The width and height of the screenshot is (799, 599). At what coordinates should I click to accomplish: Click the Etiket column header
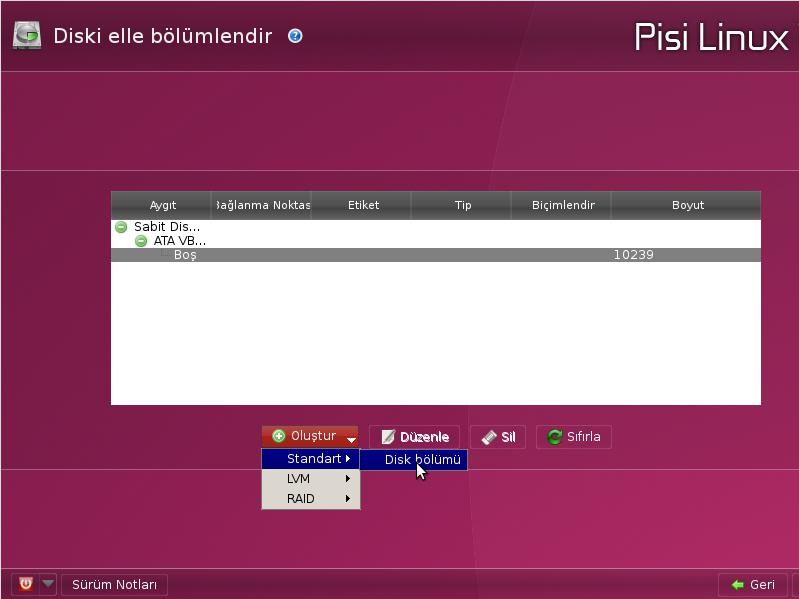point(362,205)
